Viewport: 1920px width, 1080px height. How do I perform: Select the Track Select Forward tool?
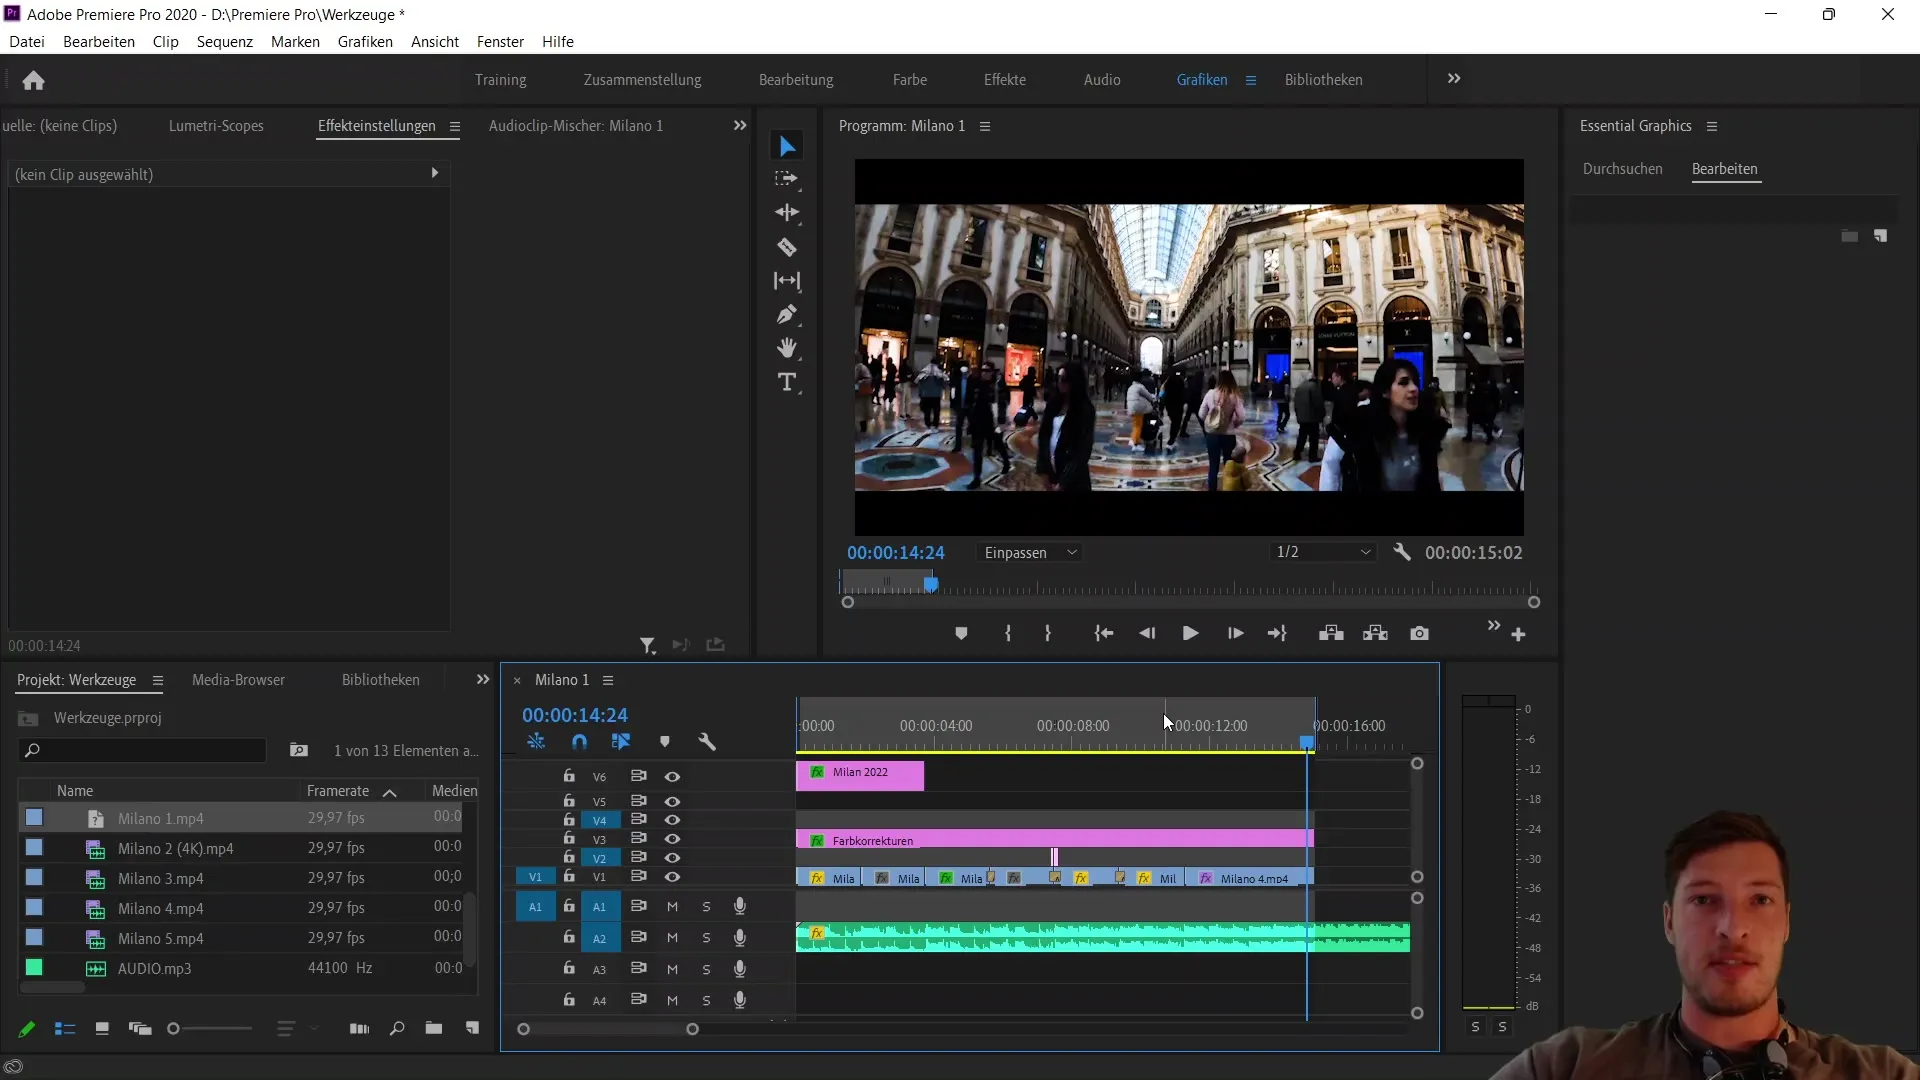point(787,179)
